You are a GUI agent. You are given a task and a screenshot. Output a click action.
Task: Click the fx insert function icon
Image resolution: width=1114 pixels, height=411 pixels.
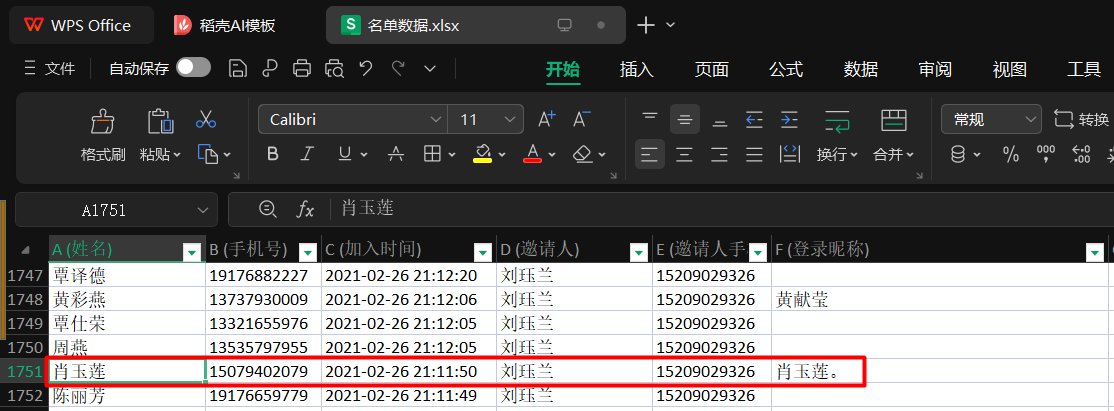[305, 209]
